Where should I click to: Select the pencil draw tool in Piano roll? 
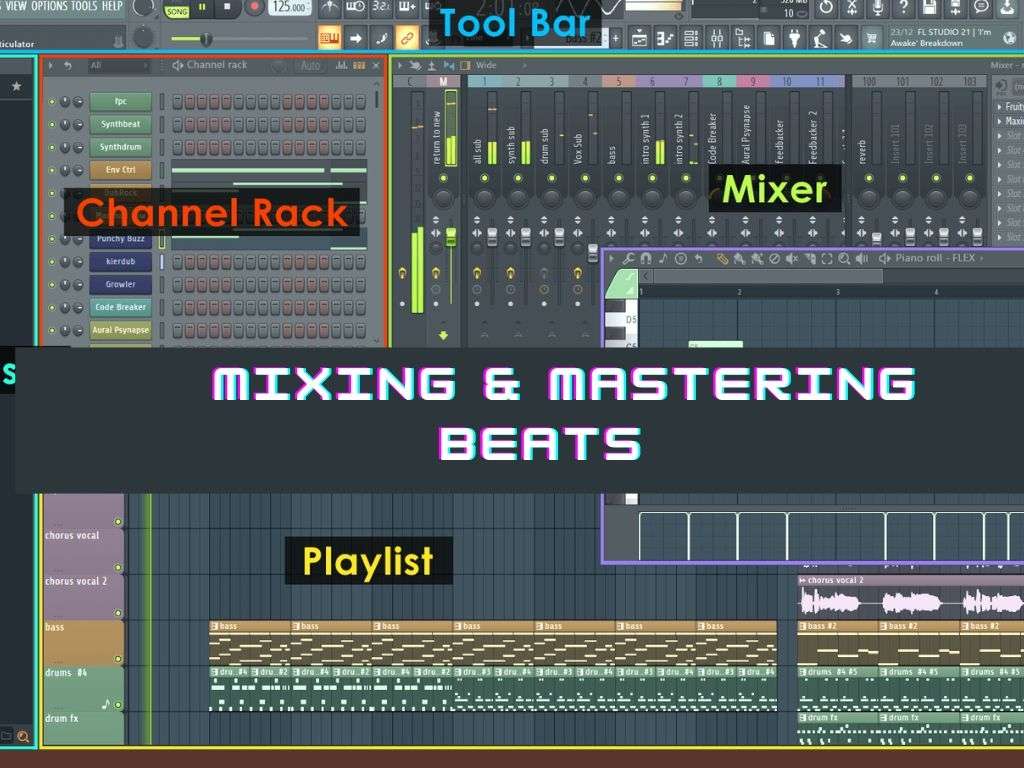pos(722,259)
